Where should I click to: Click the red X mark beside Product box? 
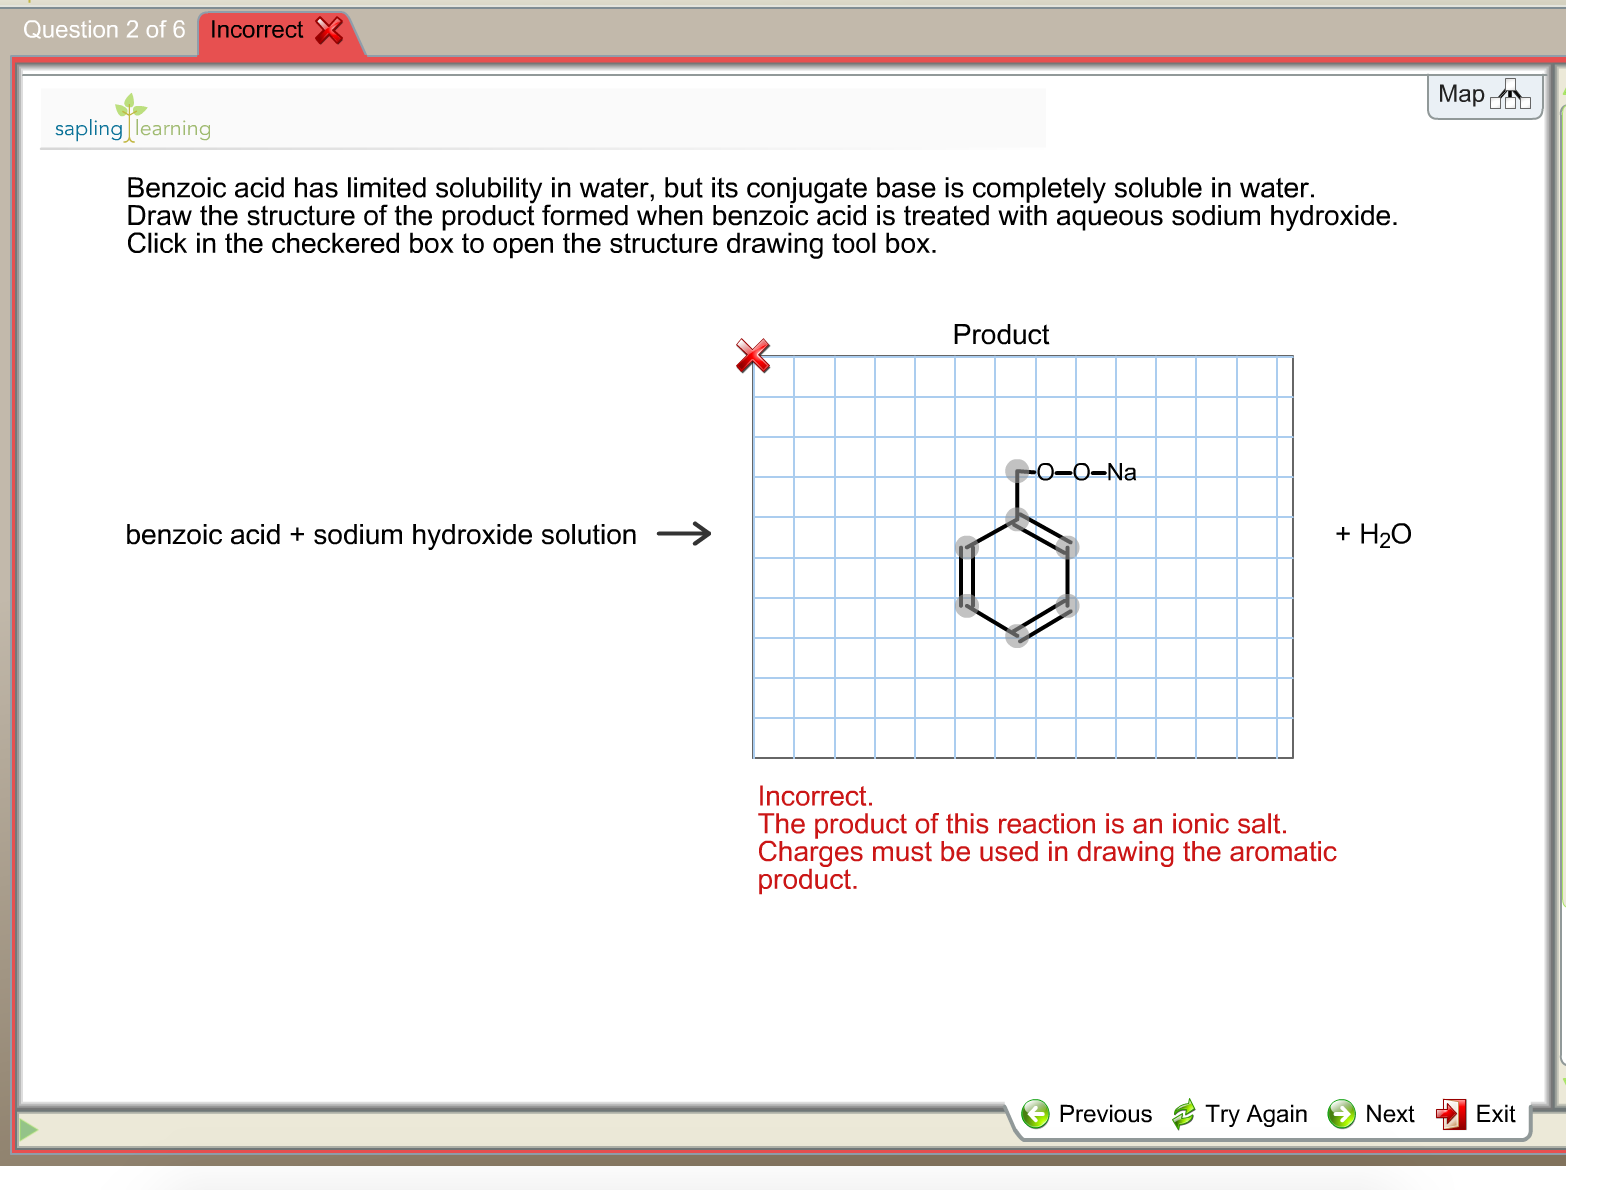[753, 355]
